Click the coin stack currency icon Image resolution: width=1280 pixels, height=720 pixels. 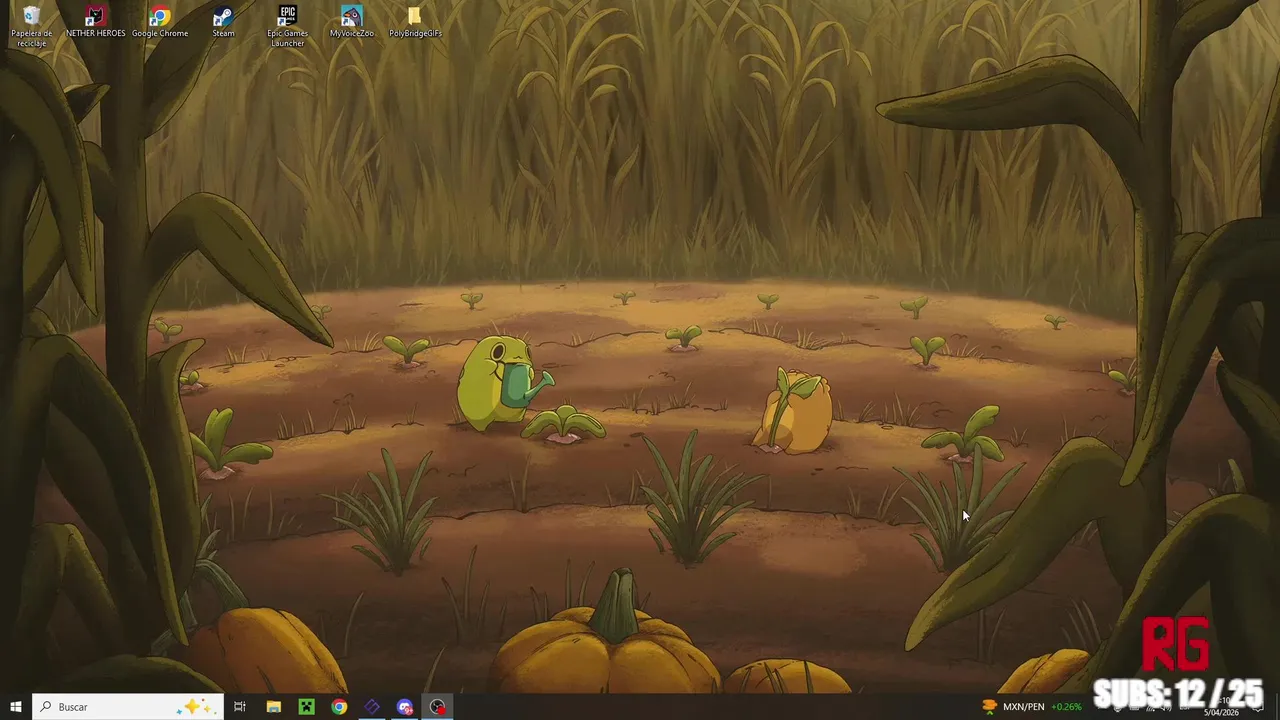coord(989,707)
